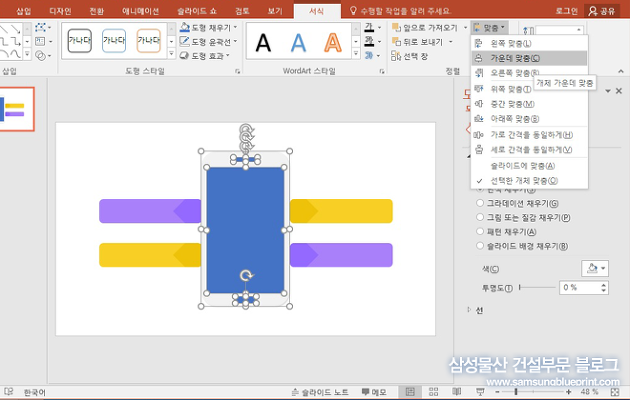Screen dimensions: 630x400
Task: Click the transparency (투명도) slider
Action: [x=536, y=287]
